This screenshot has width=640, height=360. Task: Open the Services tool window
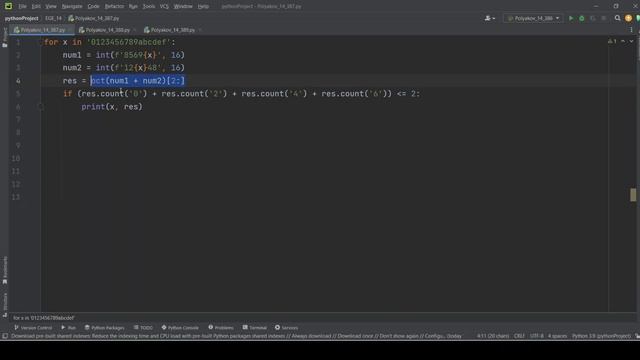tap(286, 328)
